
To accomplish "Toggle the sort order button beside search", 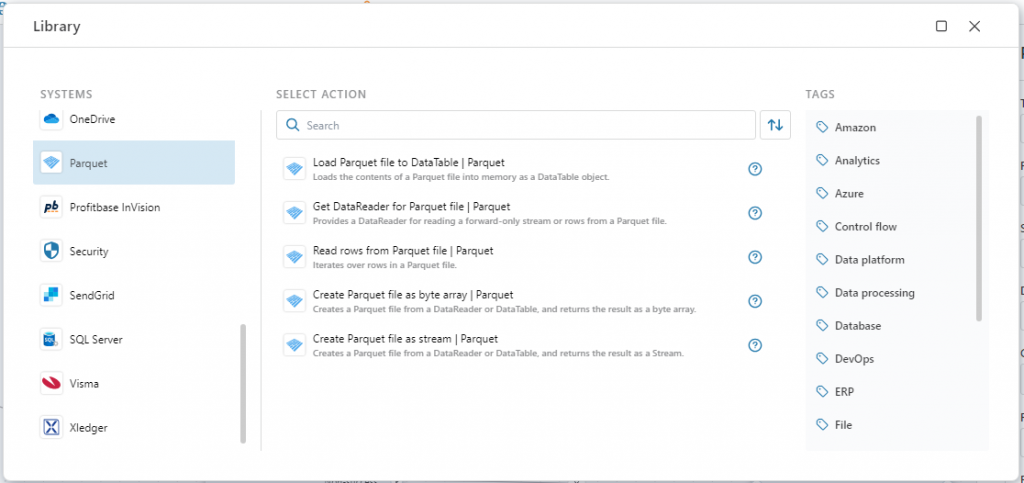I will point(775,125).
